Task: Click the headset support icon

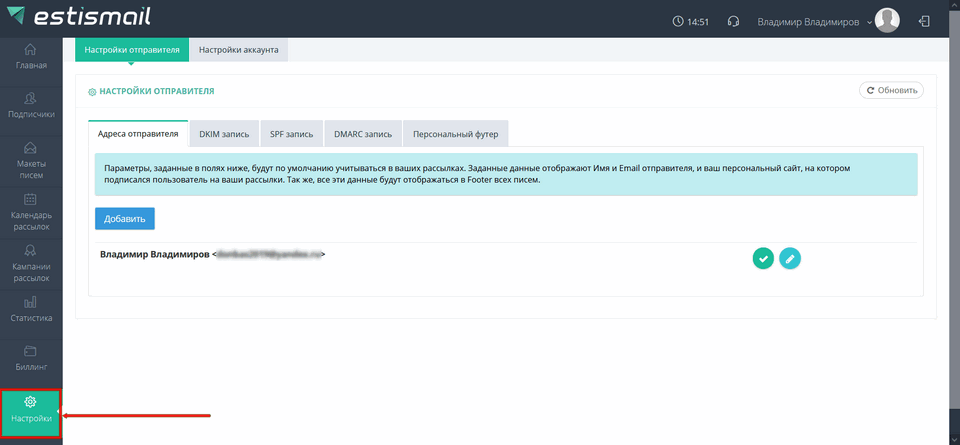Action: [x=734, y=21]
